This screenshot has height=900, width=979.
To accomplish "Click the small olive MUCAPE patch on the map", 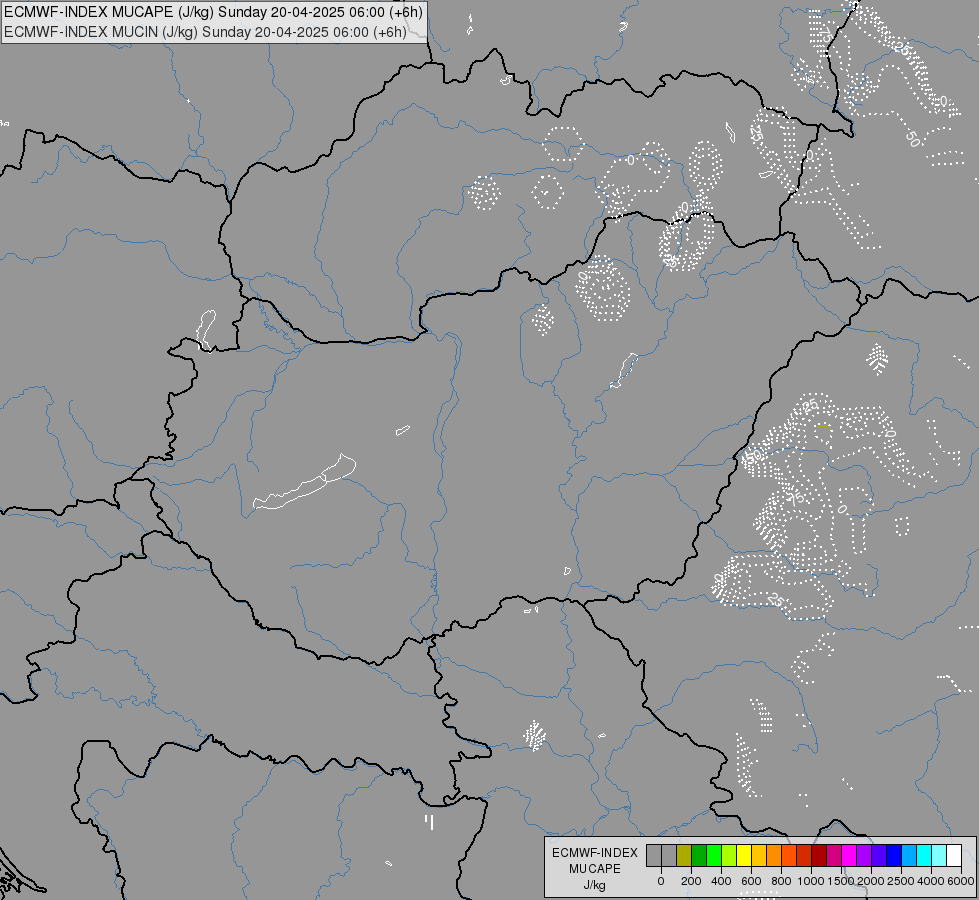I will (823, 426).
